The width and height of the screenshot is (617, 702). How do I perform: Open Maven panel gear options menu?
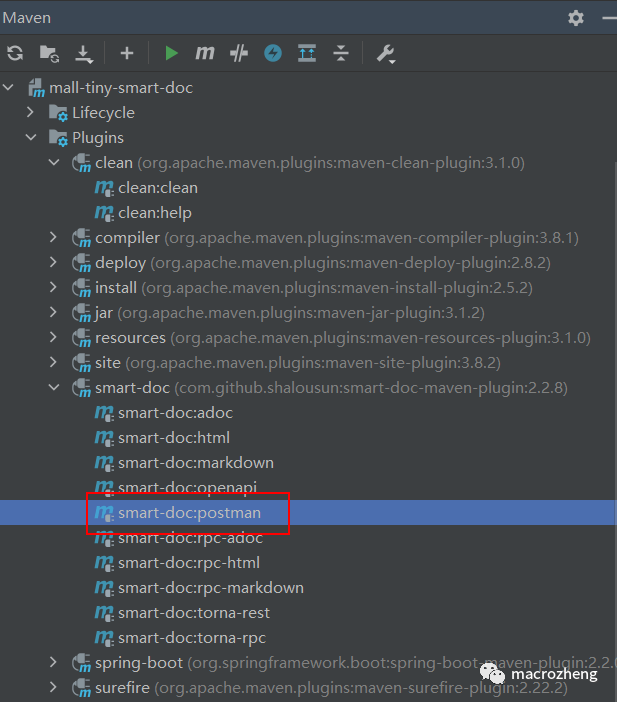coord(575,18)
